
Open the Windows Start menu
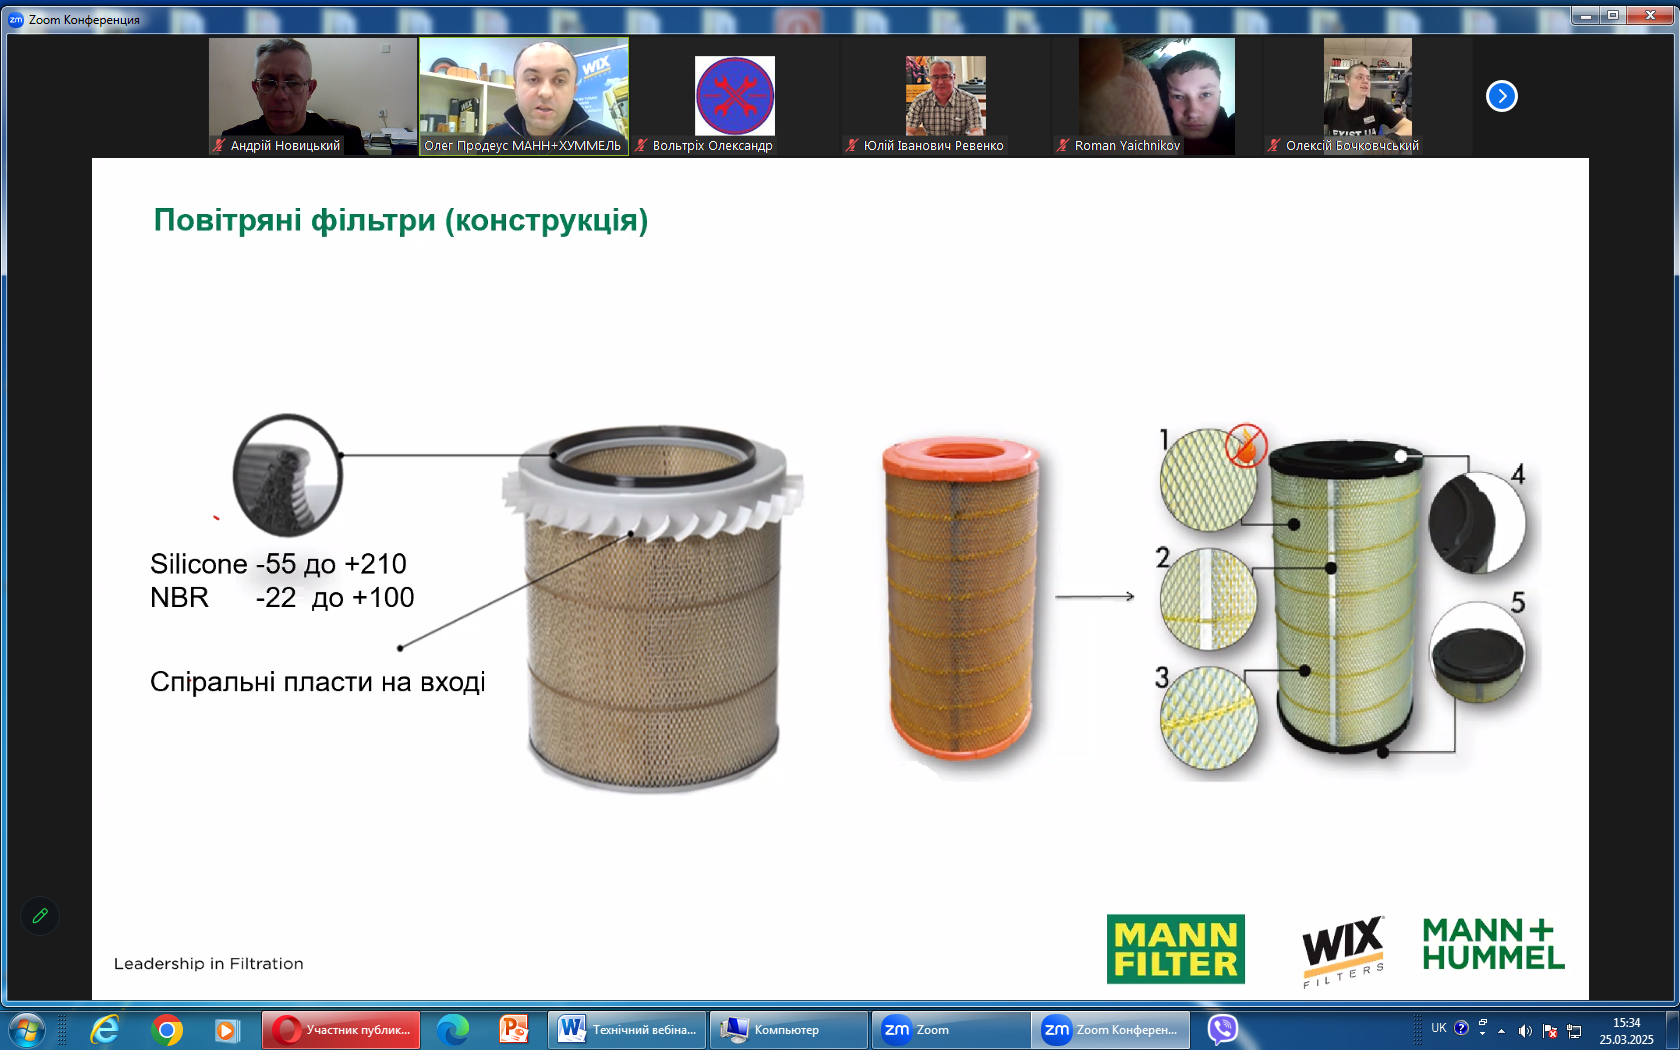tap(26, 1030)
